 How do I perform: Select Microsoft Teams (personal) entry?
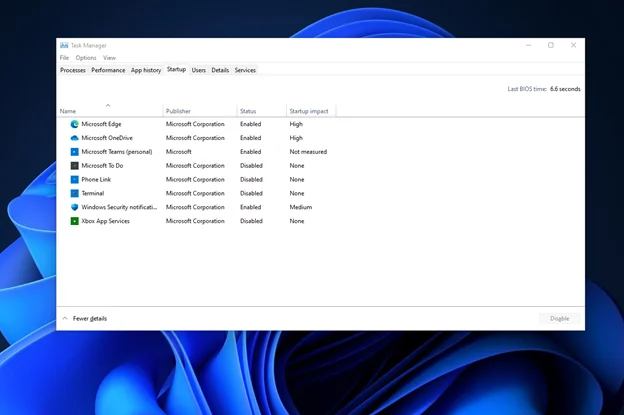point(117,152)
